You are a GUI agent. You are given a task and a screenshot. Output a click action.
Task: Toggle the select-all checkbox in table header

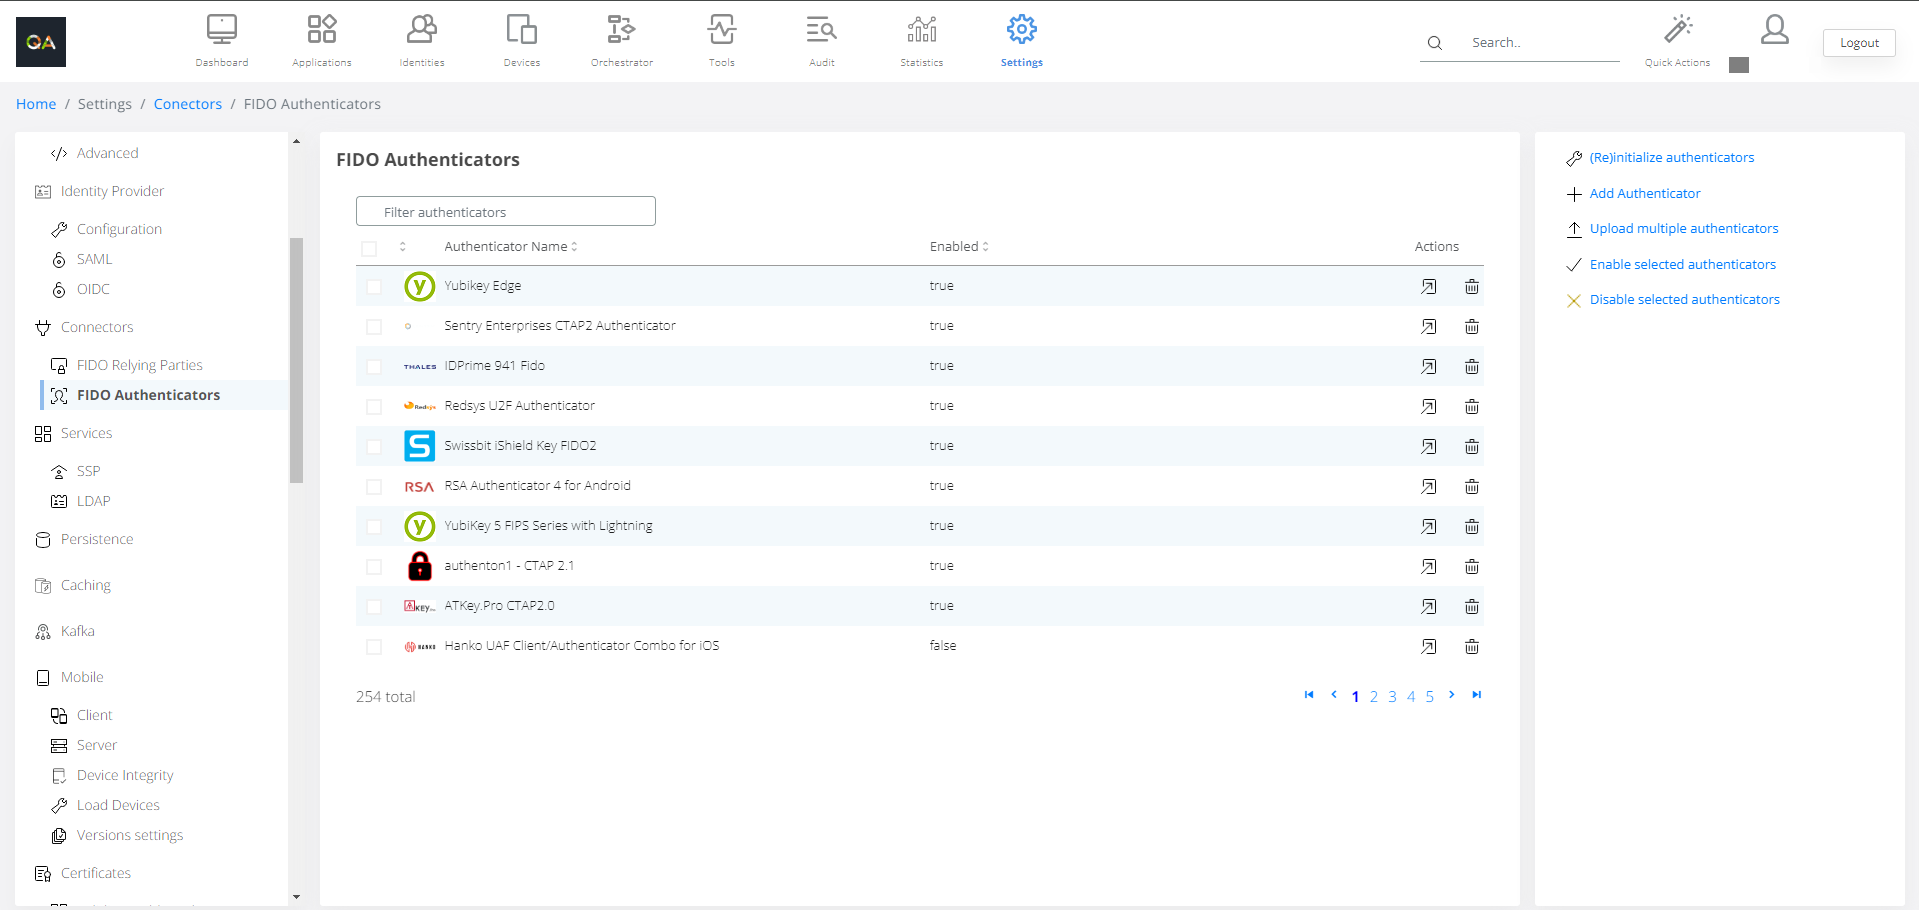(x=370, y=248)
